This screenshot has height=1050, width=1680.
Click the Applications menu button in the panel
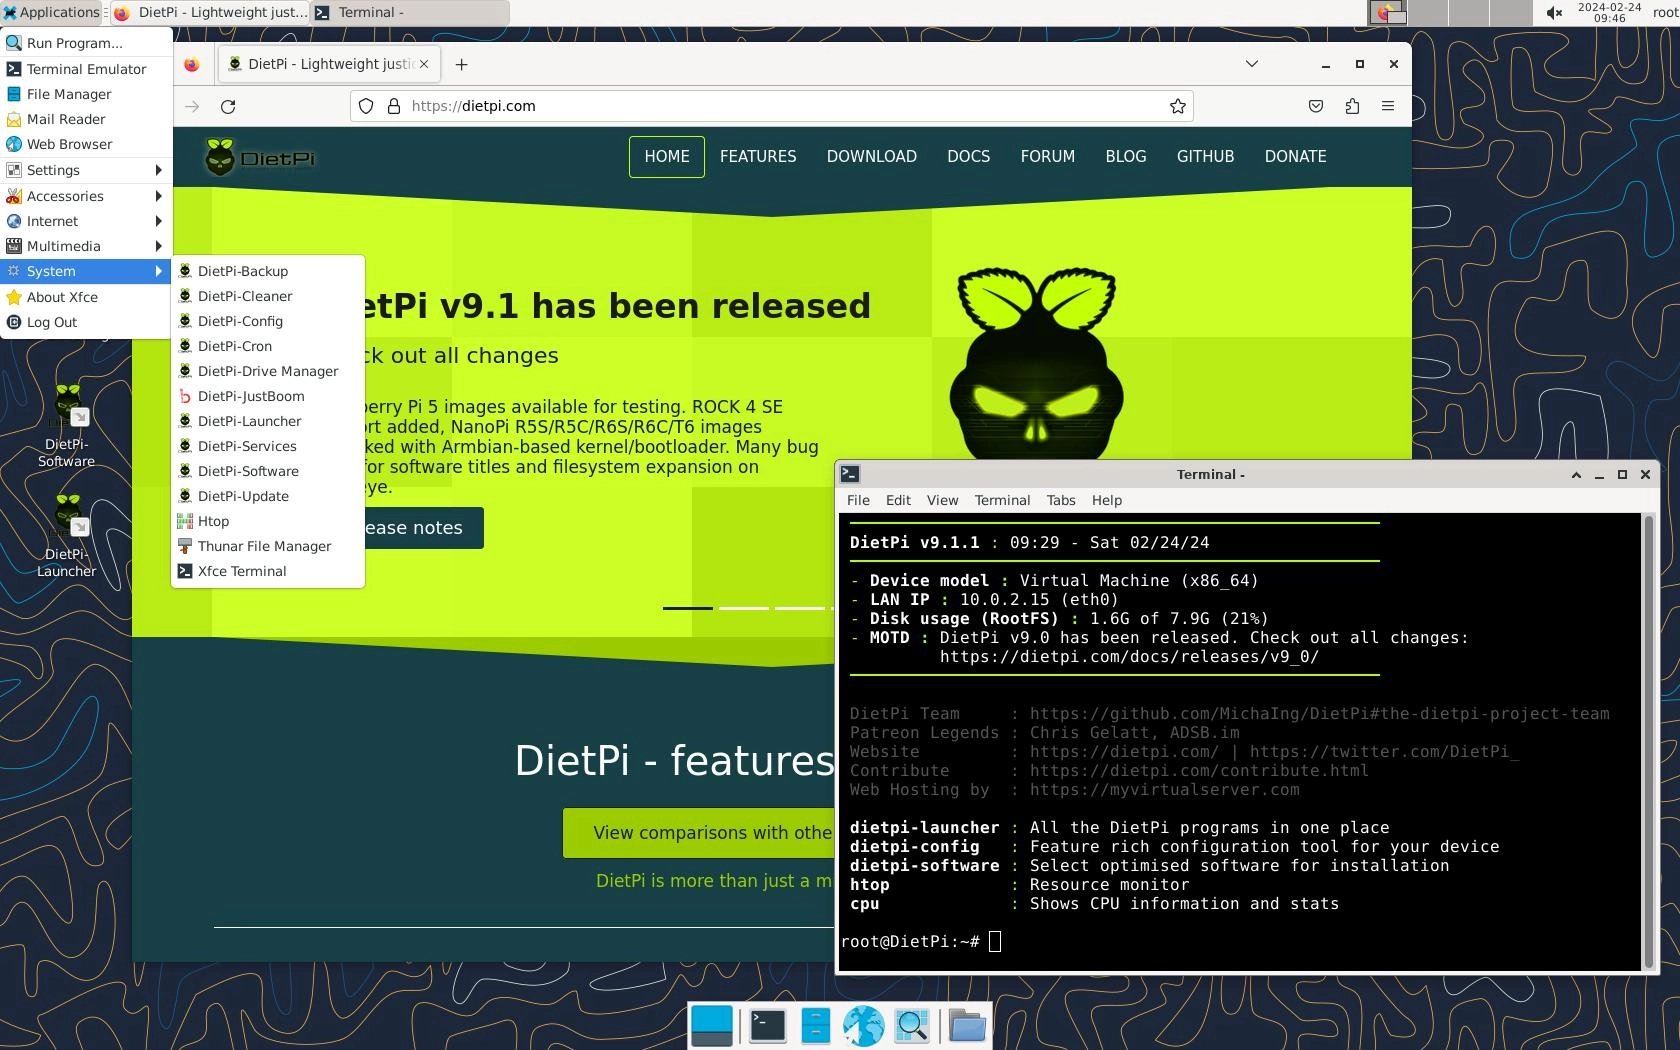pyautogui.click(x=51, y=13)
